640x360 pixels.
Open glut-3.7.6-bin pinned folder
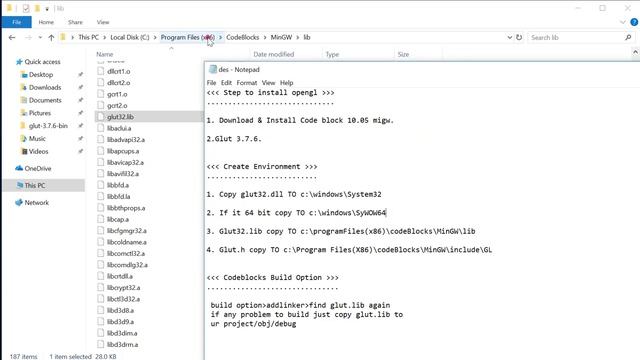pos(48,126)
